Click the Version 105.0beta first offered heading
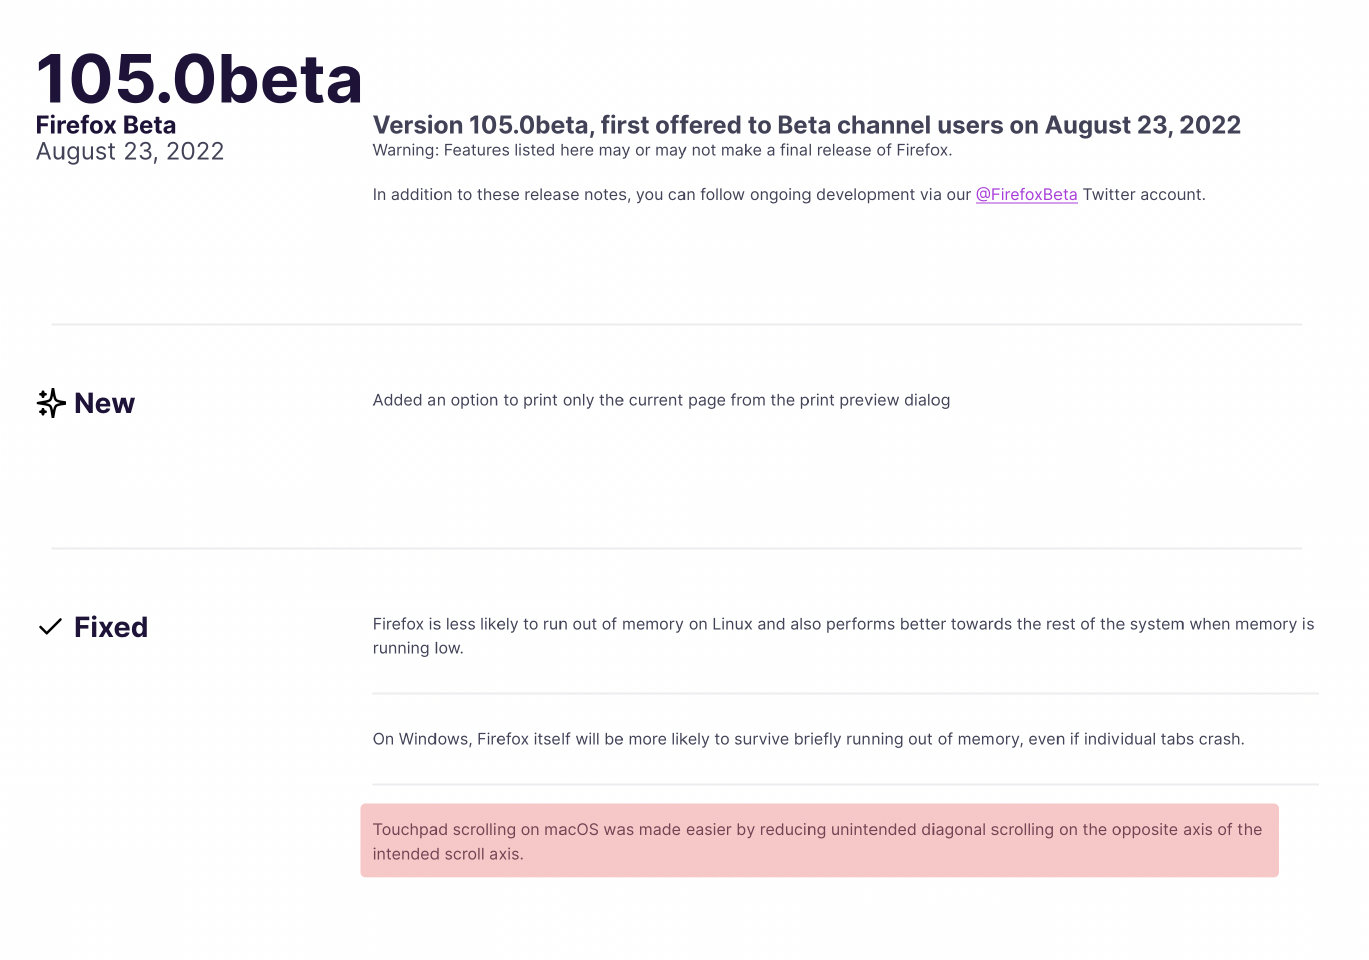Viewport: 1369px width, 960px height. click(806, 125)
